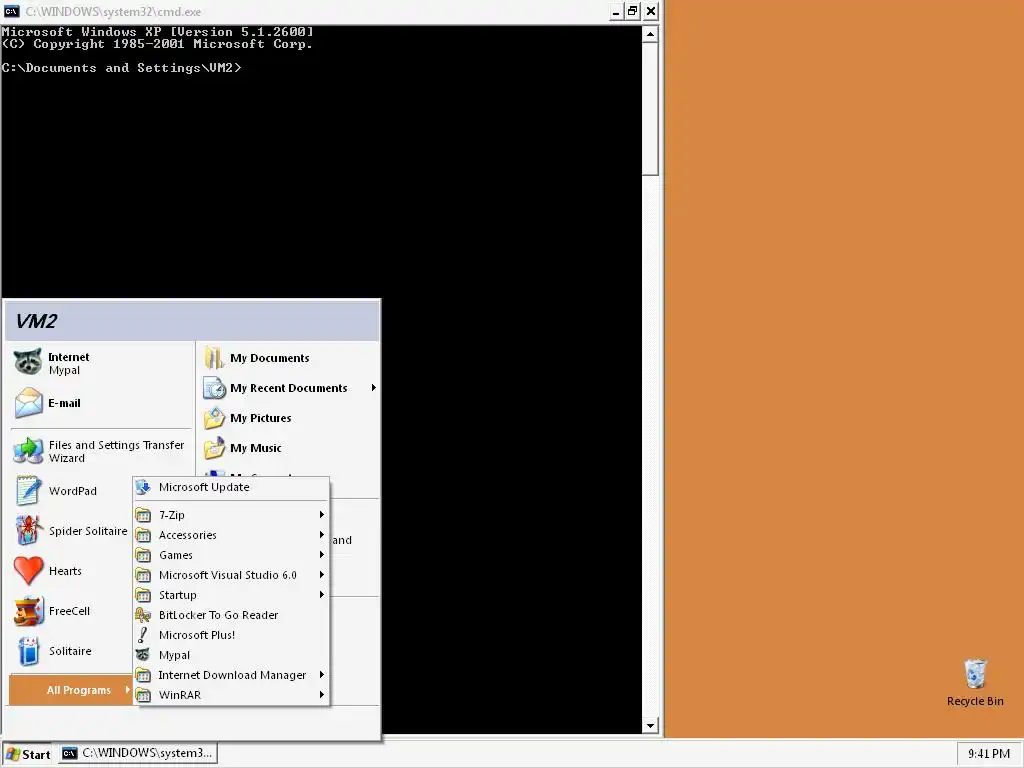This screenshot has height=768, width=1024.
Task: Expand Microsoft Visual Studio 6.0 submenu arrow
Action: tap(322, 575)
